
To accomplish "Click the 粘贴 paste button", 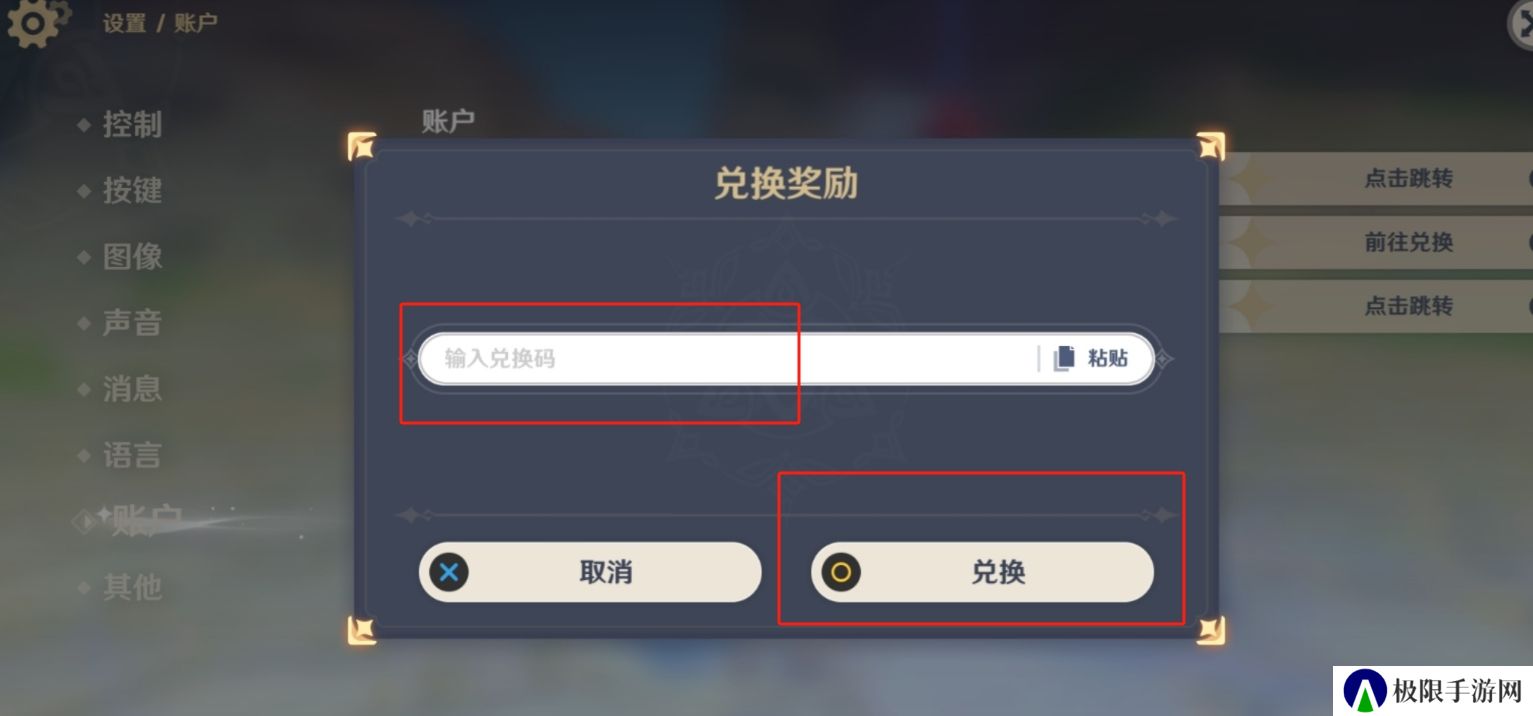I will pyautogui.click(x=1091, y=358).
